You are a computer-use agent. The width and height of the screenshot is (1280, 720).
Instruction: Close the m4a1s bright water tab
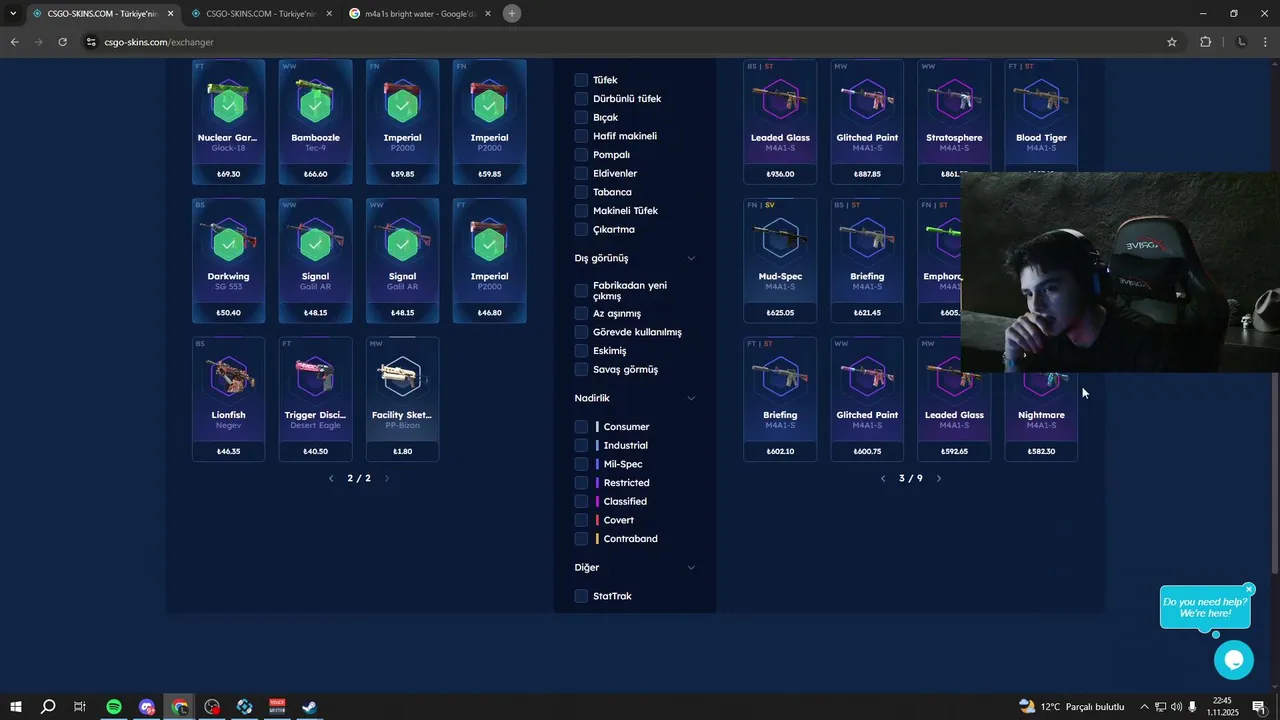(488, 14)
